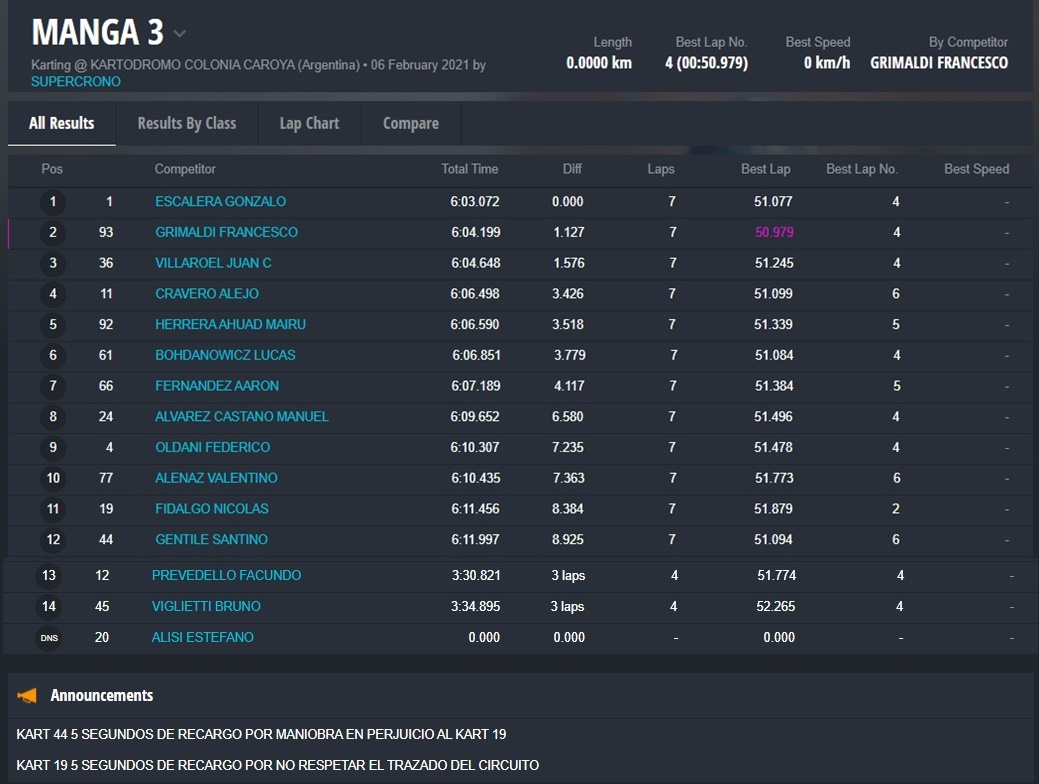Click the megaphone Announcements icon
The width and height of the screenshot is (1039, 784).
(x=27, y=695)
